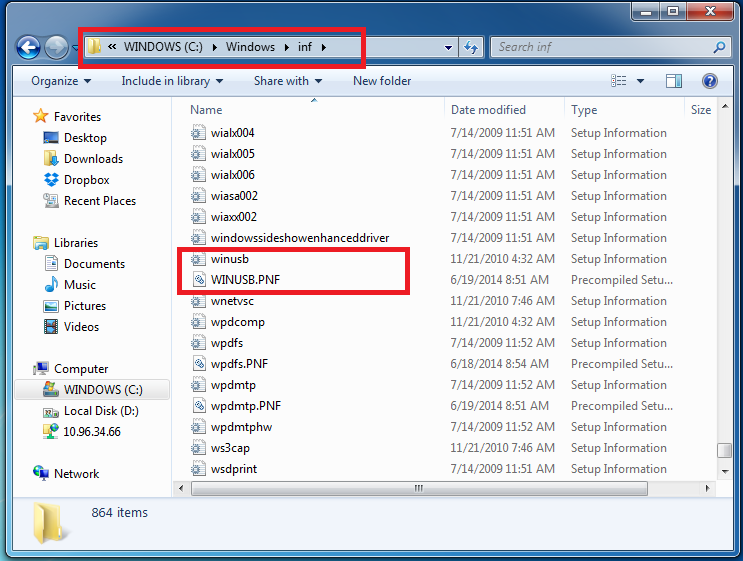Expand the arrow after Windows in address path

(287, 47)
